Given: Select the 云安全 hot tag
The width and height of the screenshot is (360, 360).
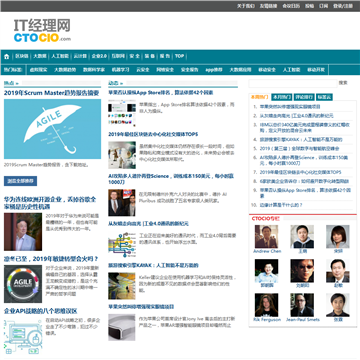Looking at the screenshot, I should [x=143, y=70].
